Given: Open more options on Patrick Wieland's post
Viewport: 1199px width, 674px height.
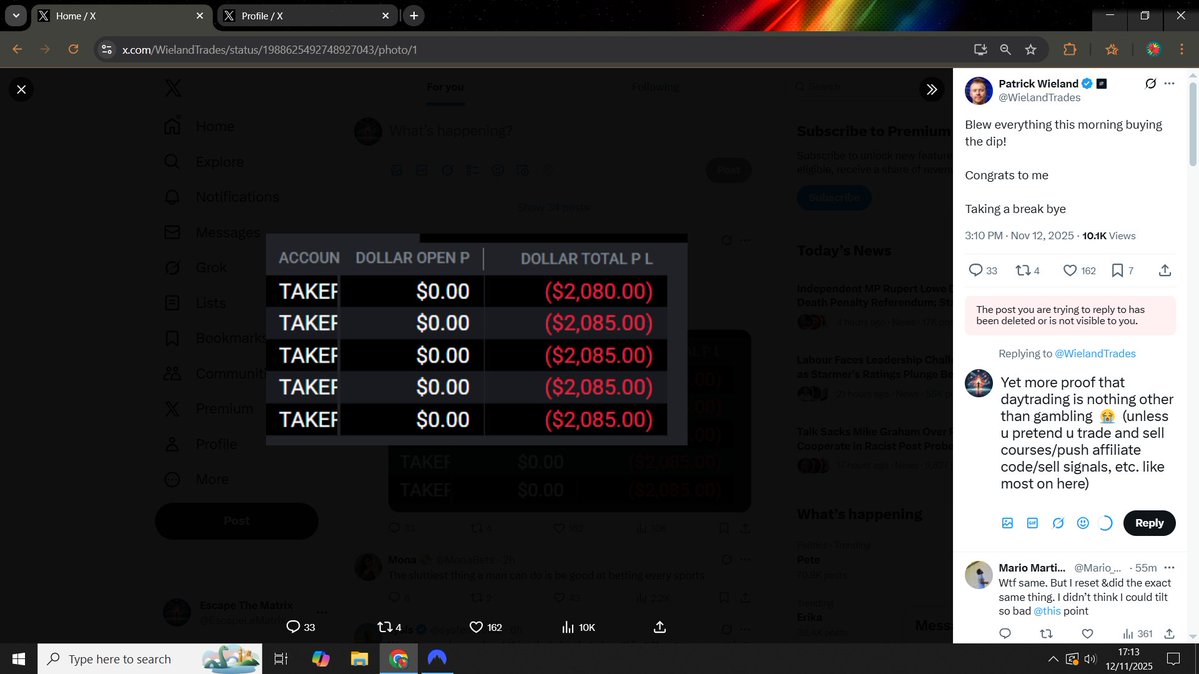Looking at the screenshot, I should pyautogui.click(x=1169, y=83).
